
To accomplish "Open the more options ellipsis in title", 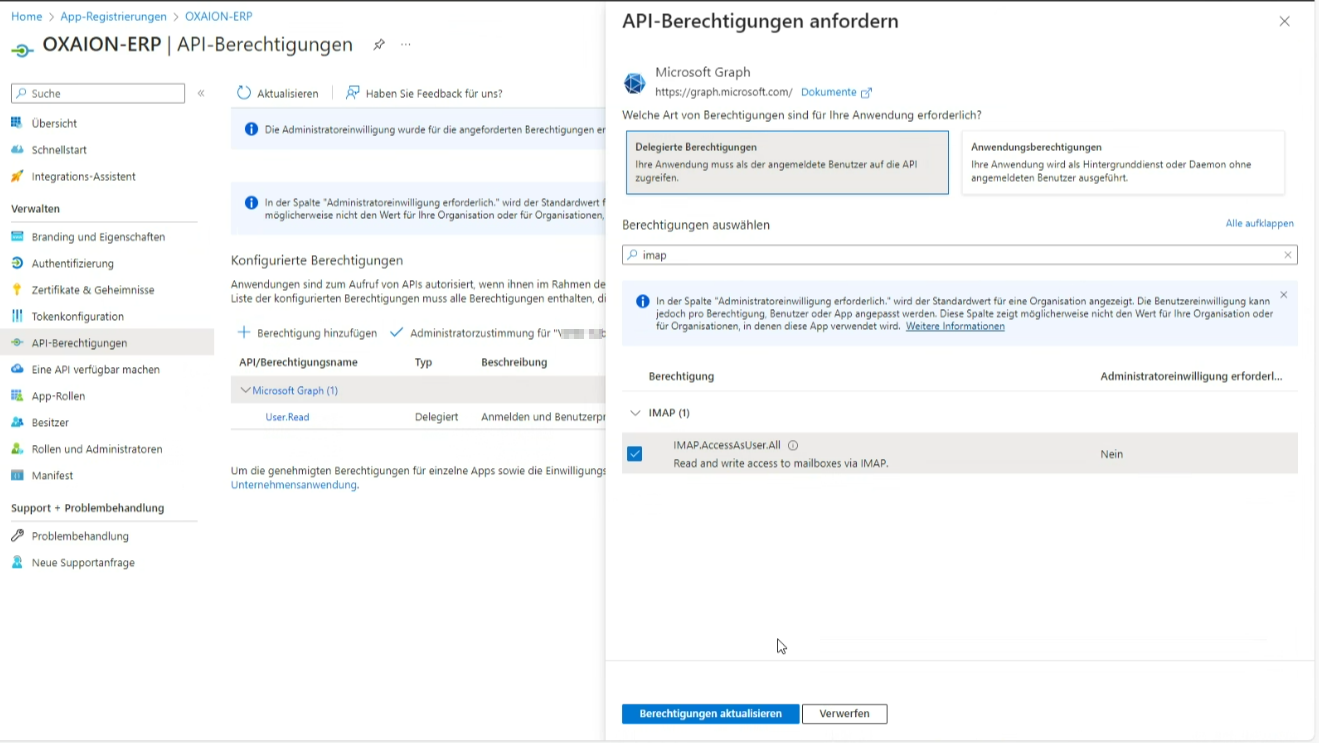I will tap(406, 45).
